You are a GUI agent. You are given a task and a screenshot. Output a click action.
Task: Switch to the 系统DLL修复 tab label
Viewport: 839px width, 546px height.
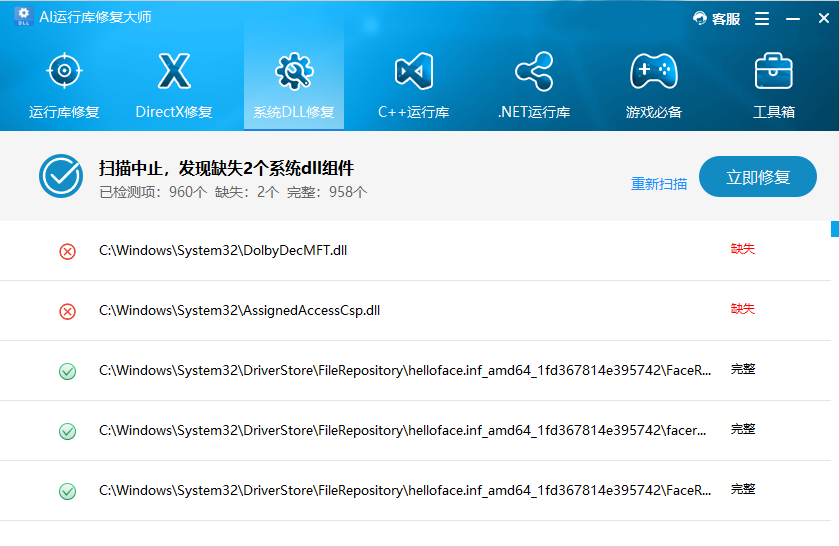point(294,112)
